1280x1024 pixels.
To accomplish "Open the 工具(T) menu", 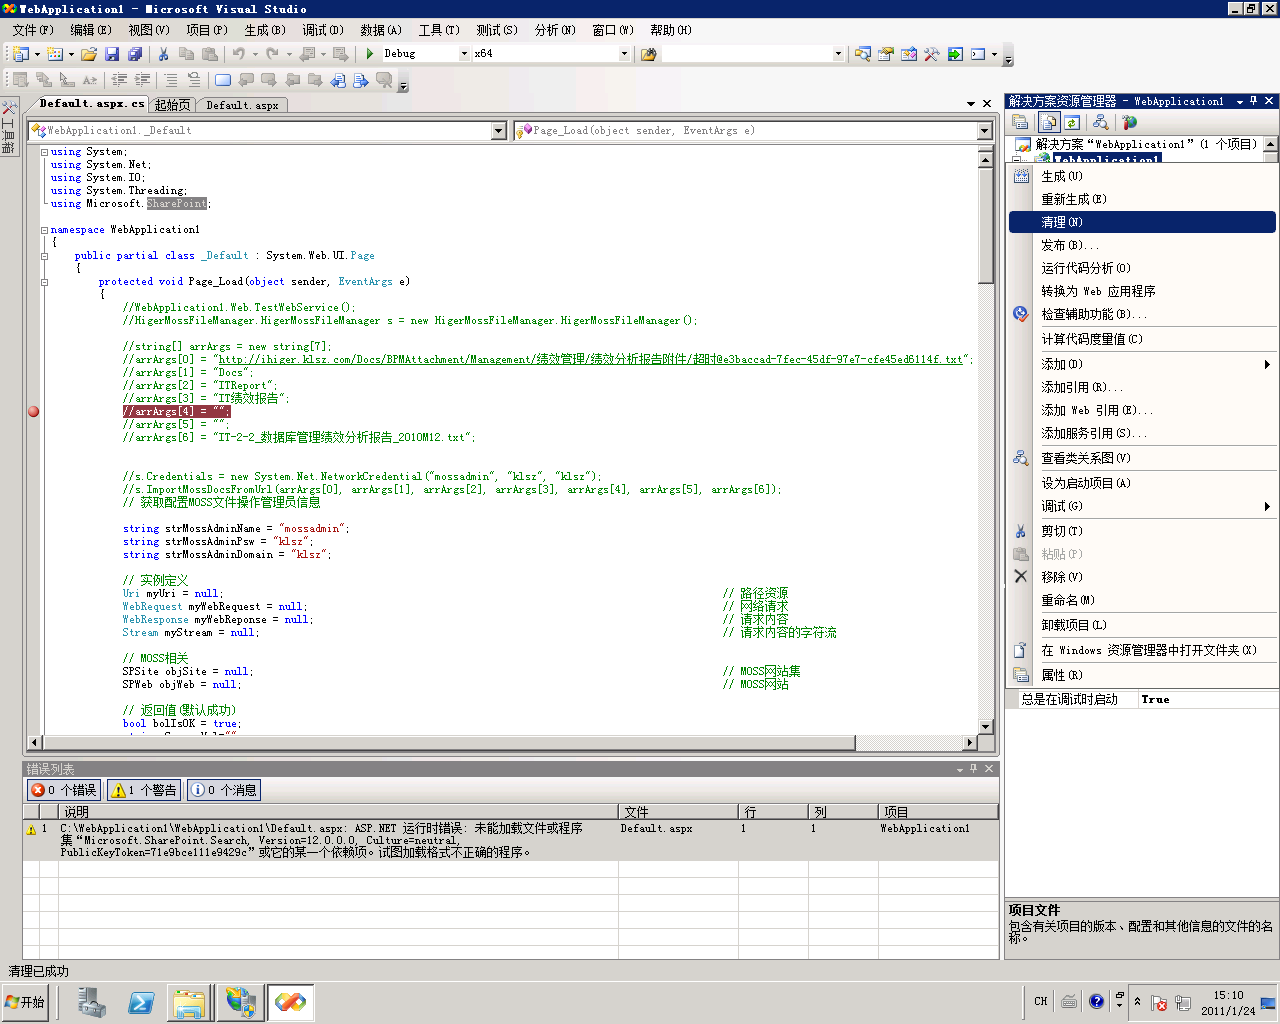I will [x=439, y=30].
